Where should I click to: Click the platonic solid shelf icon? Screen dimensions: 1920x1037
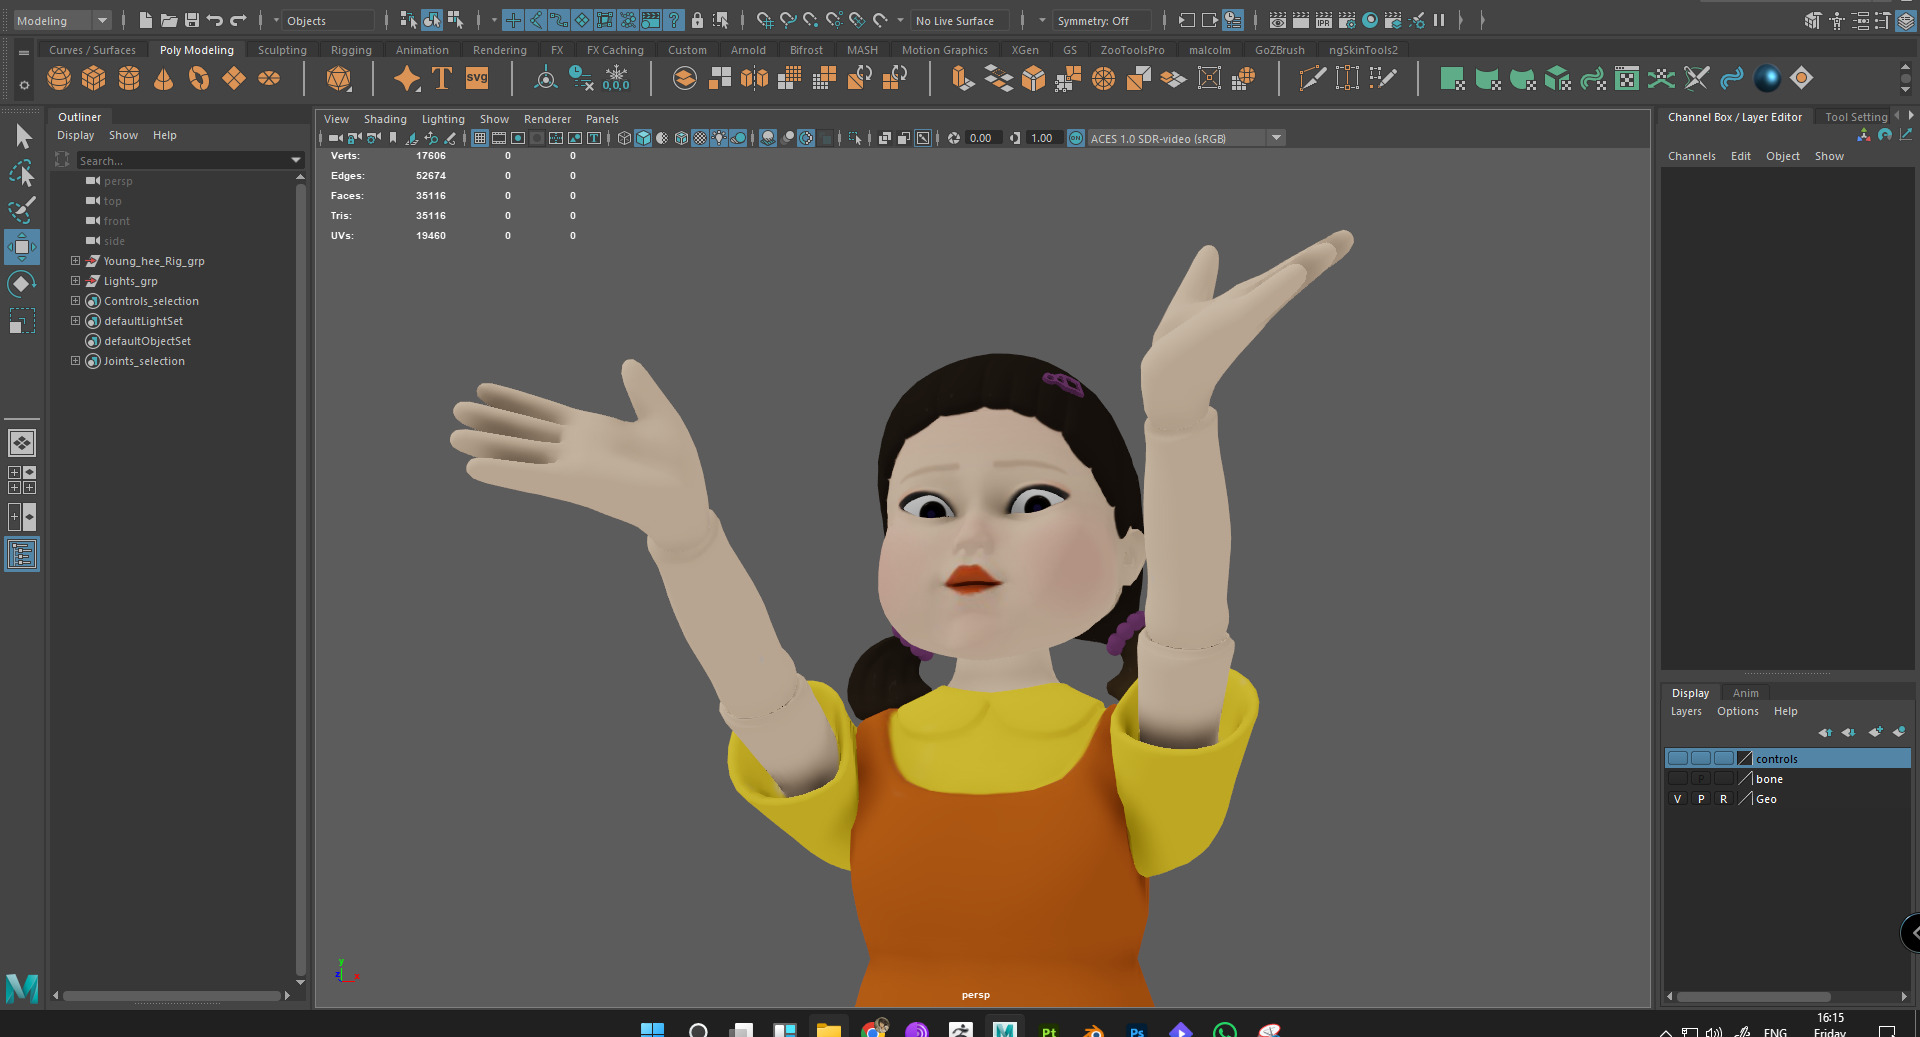tap(339, 78)
